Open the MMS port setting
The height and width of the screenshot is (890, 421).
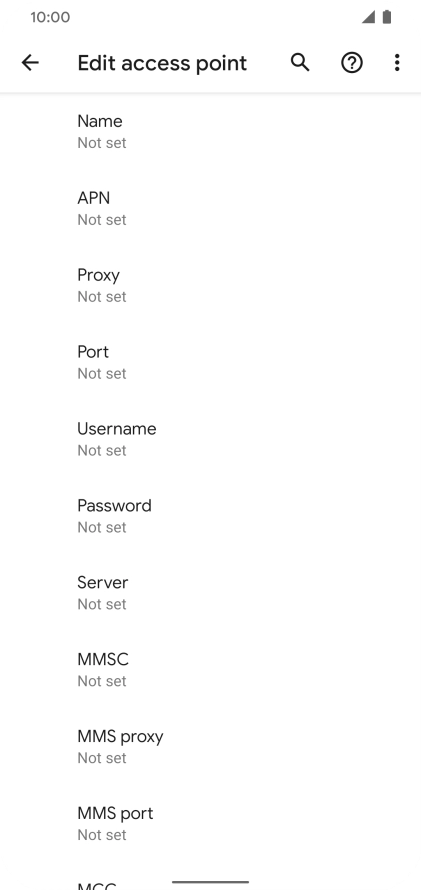210,824
